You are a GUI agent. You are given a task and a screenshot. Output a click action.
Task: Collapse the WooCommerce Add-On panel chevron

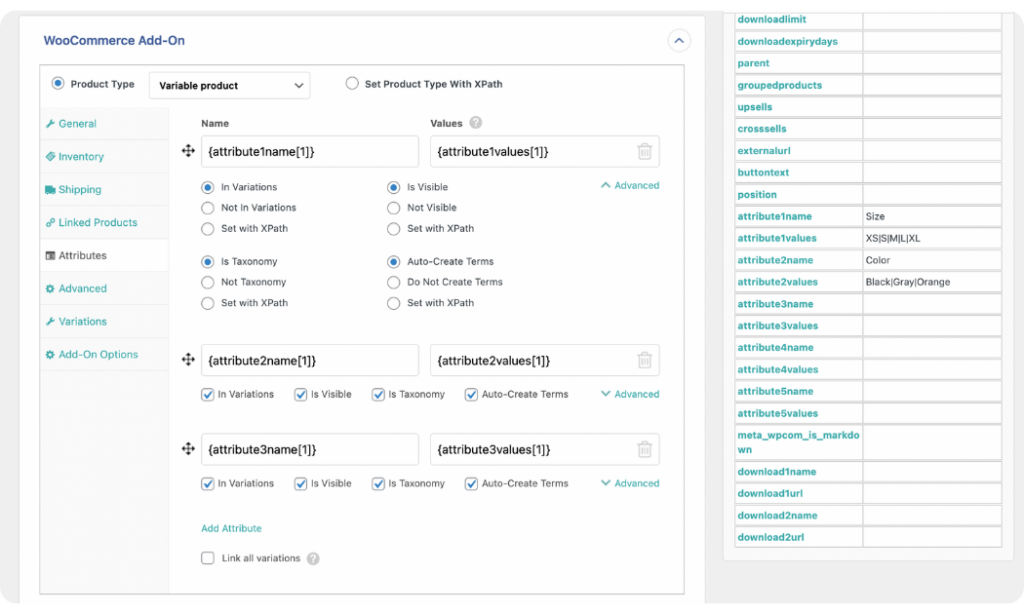coord(679,40)
